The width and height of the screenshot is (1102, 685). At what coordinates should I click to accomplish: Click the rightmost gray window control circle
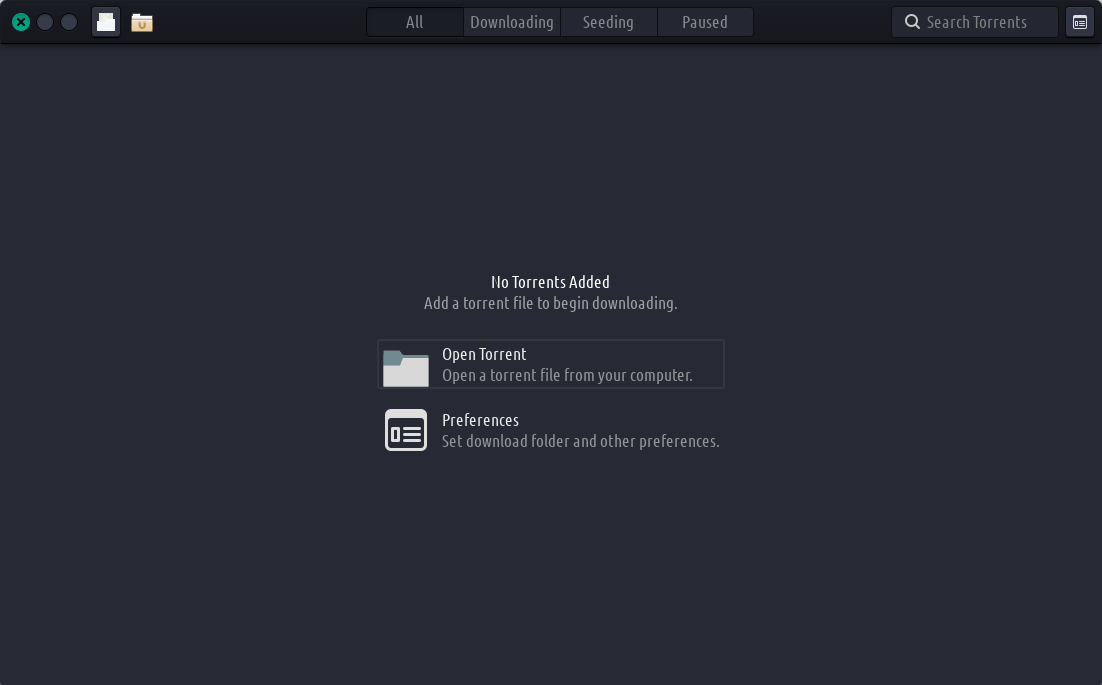pos(69,22)
